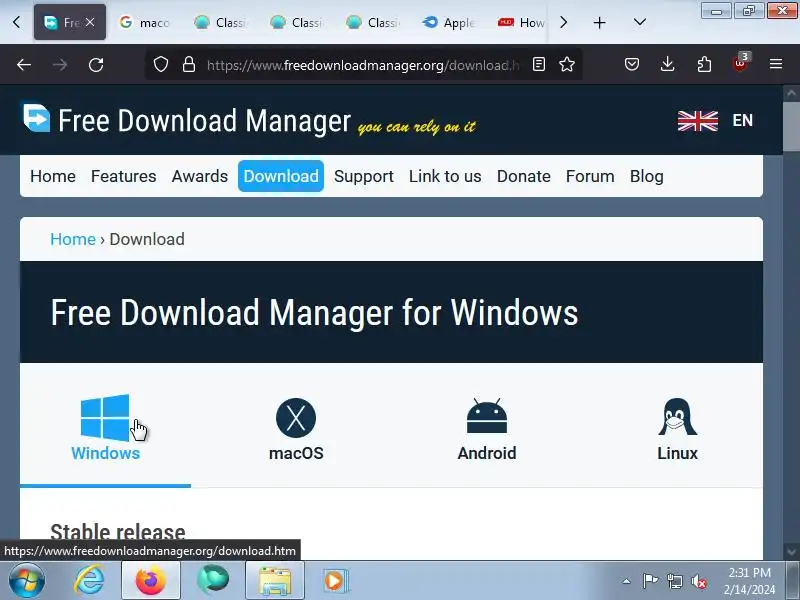
Task: Open the Pocket save icon
Action: 632,64
